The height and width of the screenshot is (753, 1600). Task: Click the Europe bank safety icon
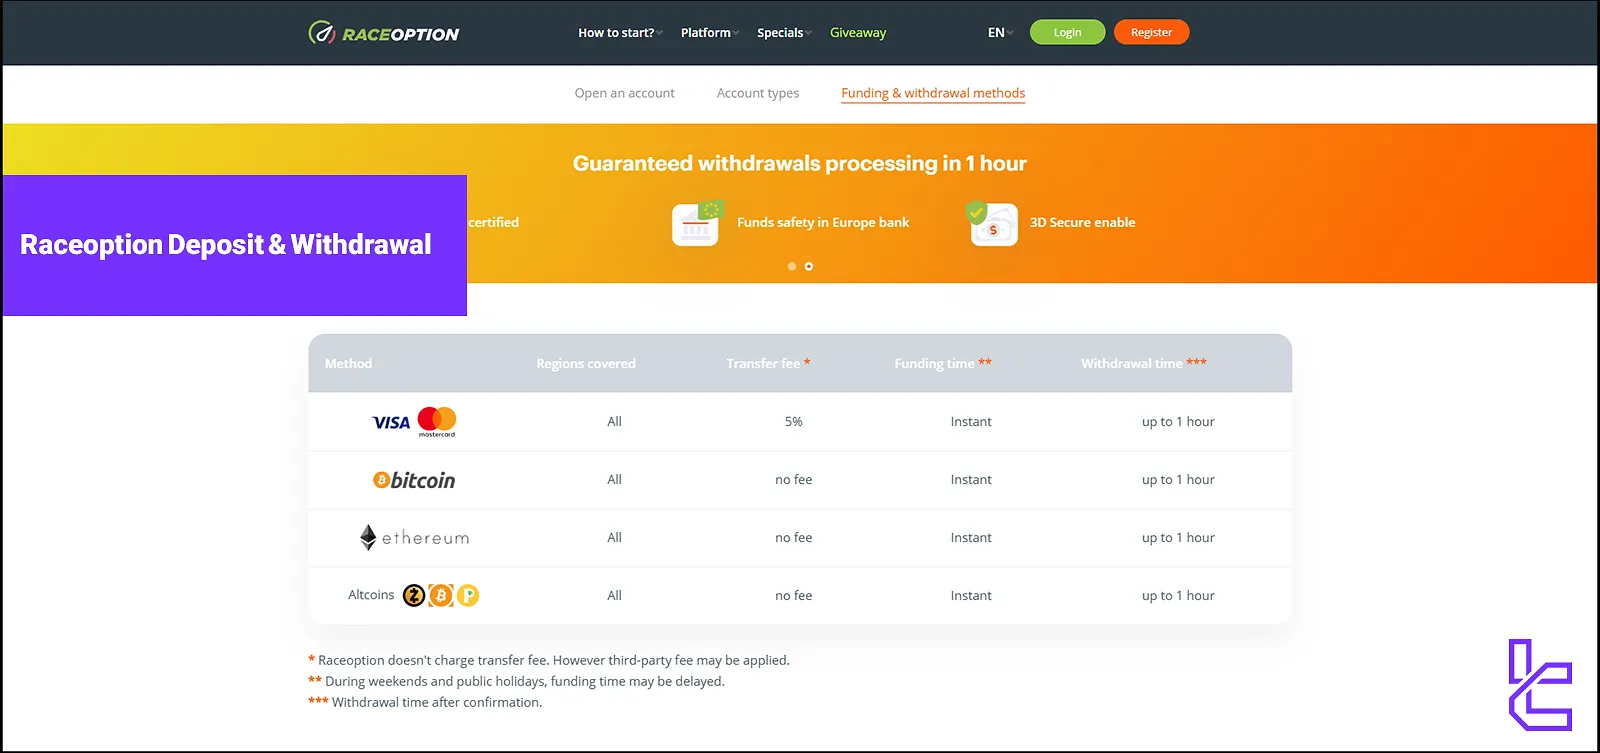click(697, 223)
